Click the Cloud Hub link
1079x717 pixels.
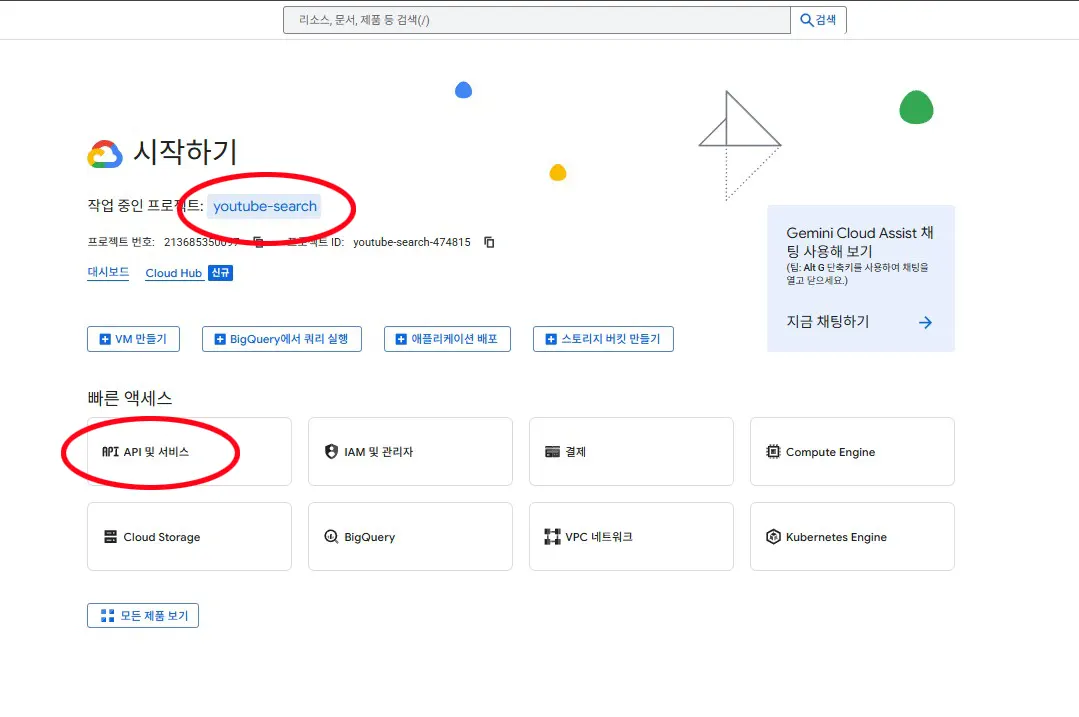click(x=172, y=272)
